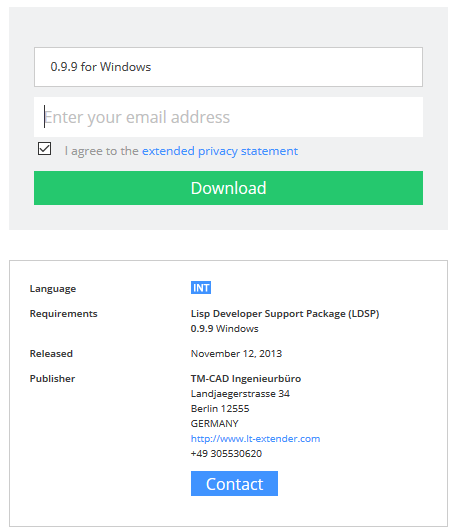452x531 pixels.
Task: Select the Landjaegerstrasse 34 address line
Action: pos(240,394)
